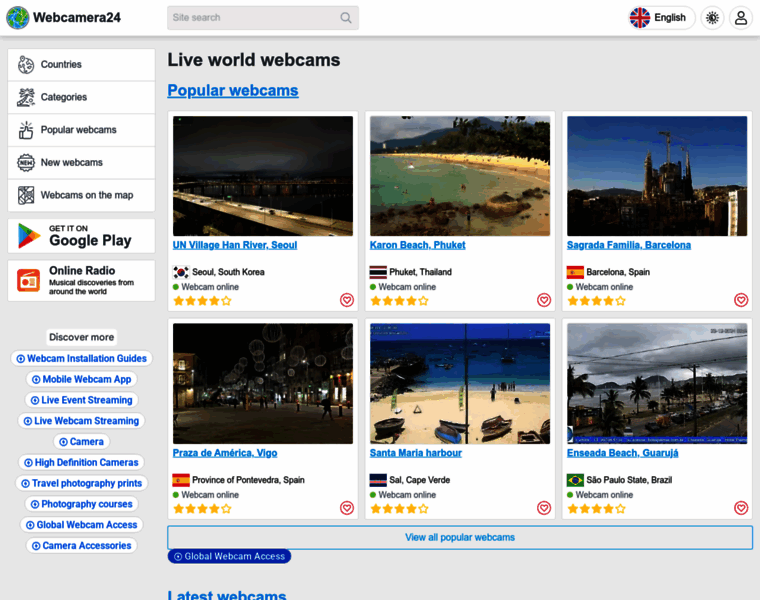Select New webcams sidebar item

point(81,162)
